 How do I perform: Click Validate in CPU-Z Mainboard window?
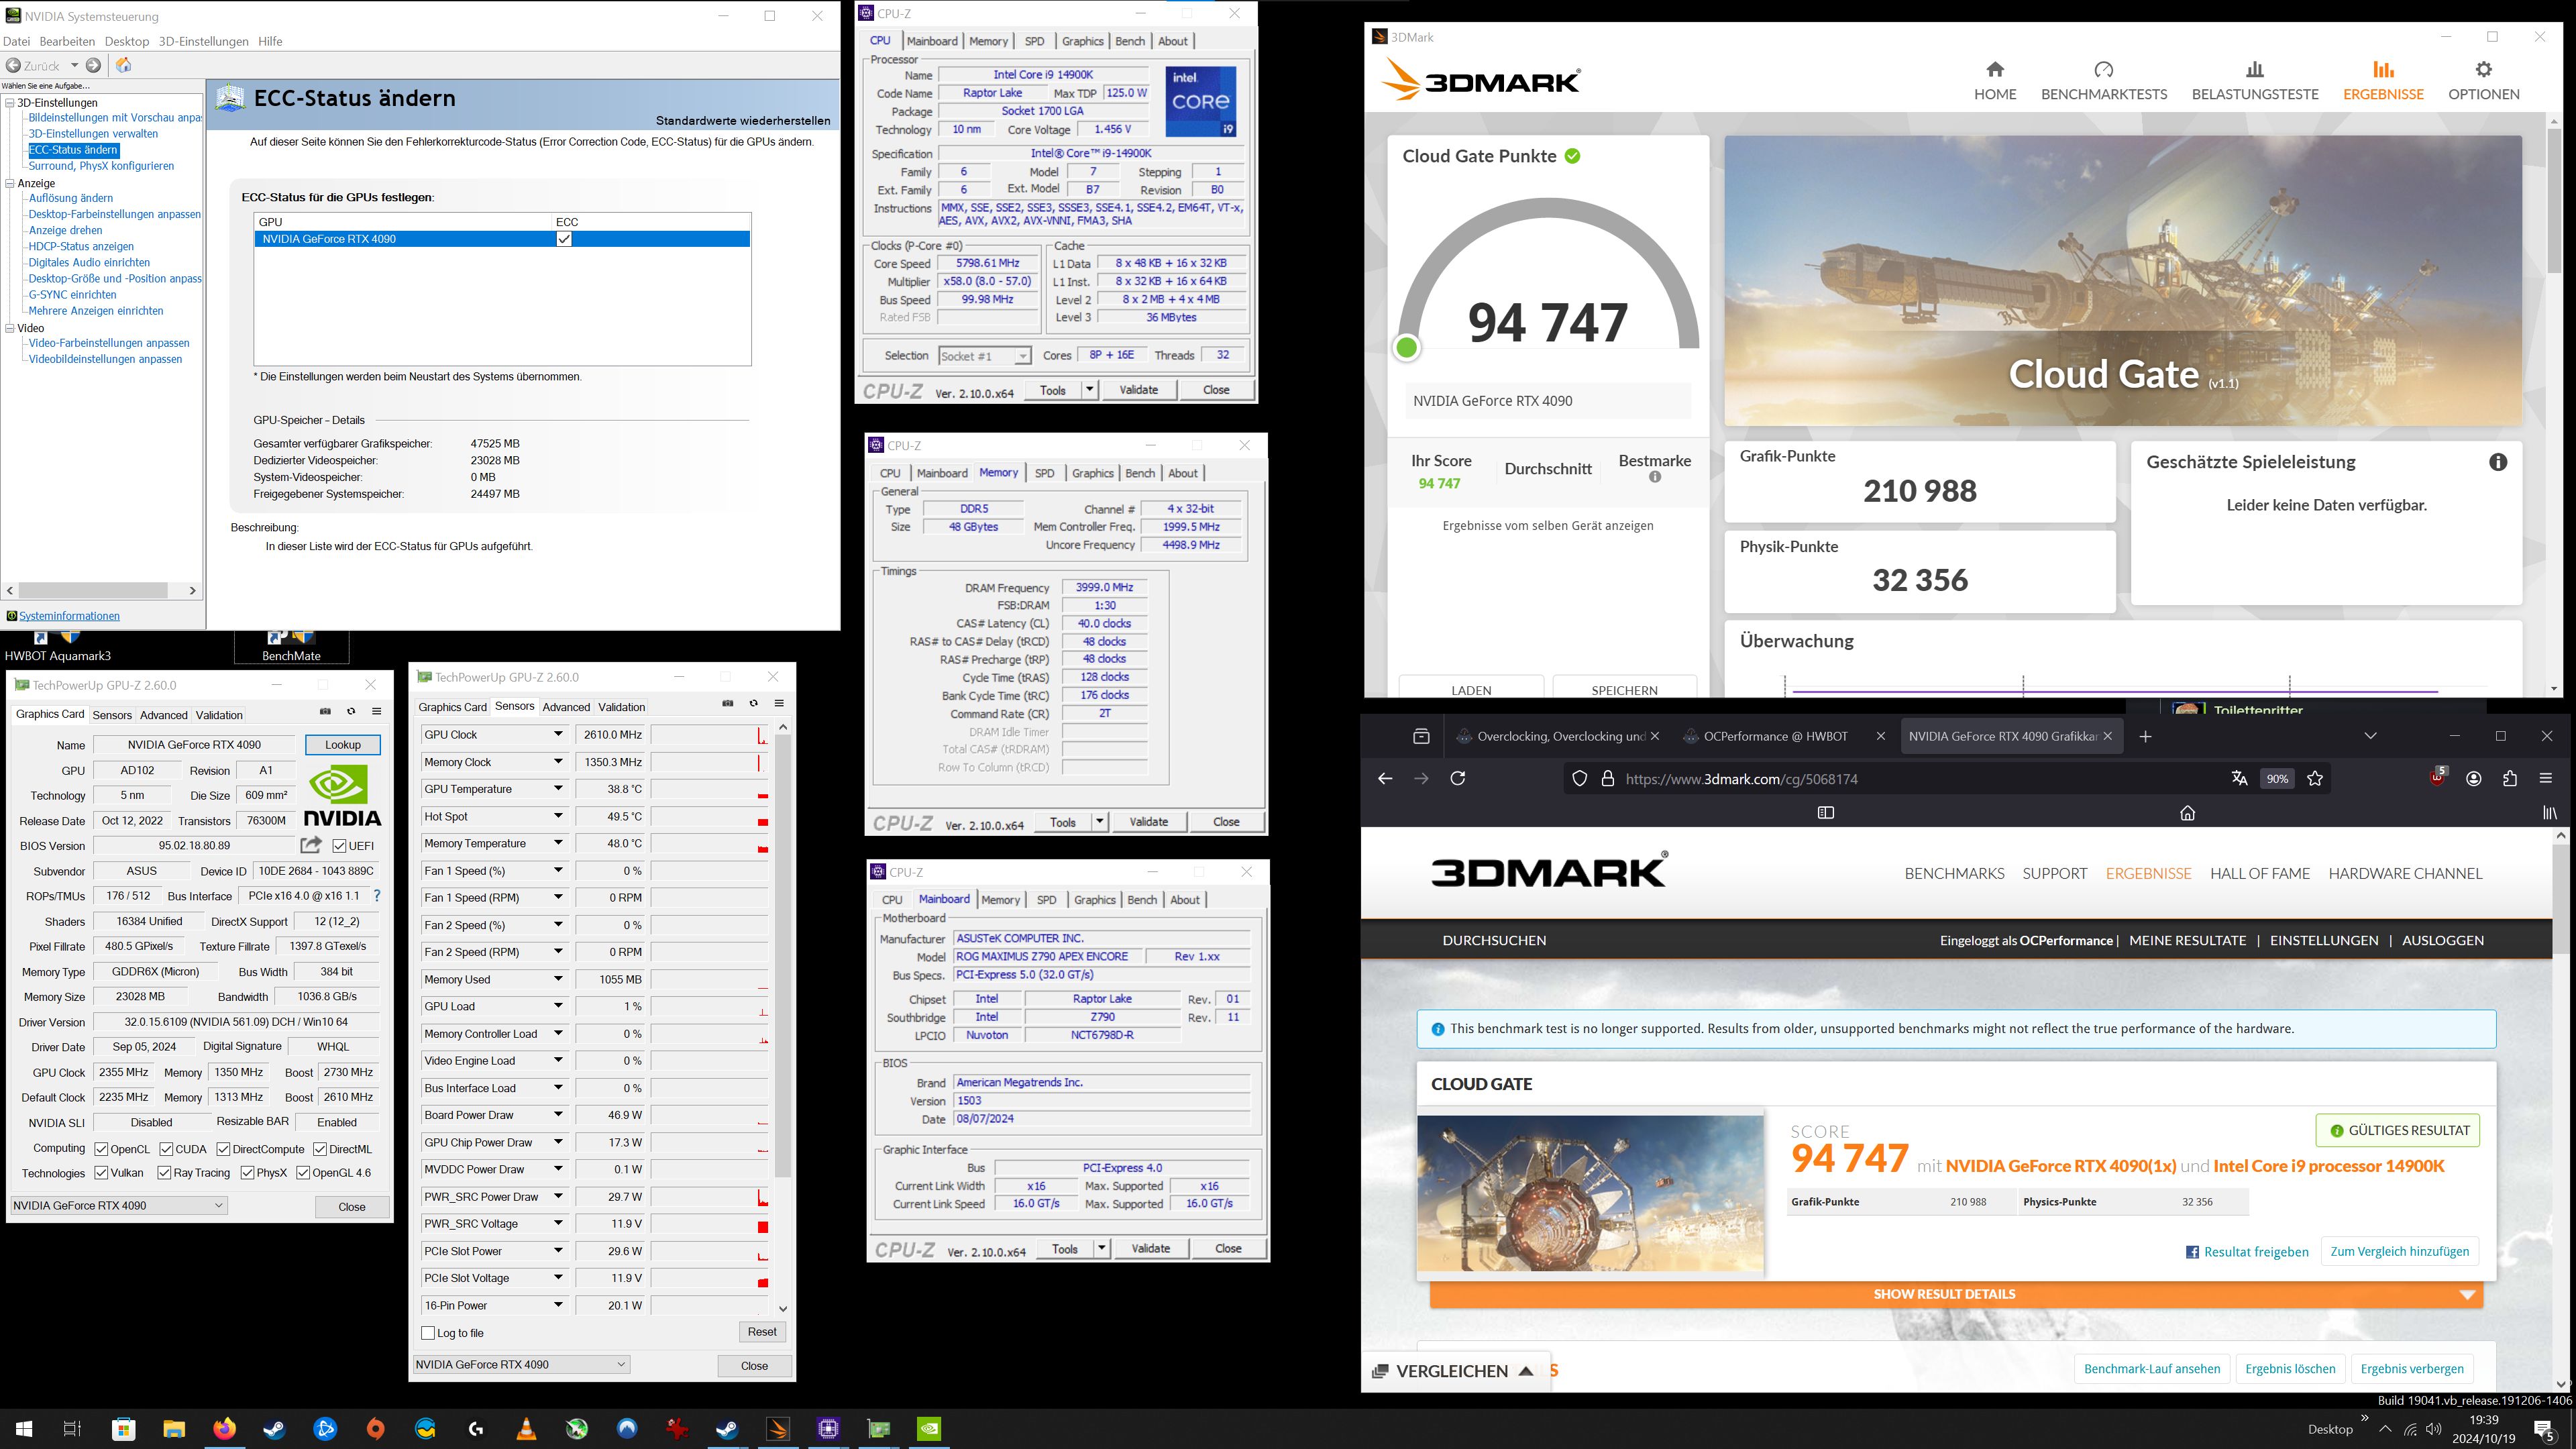point(1150,1248)
